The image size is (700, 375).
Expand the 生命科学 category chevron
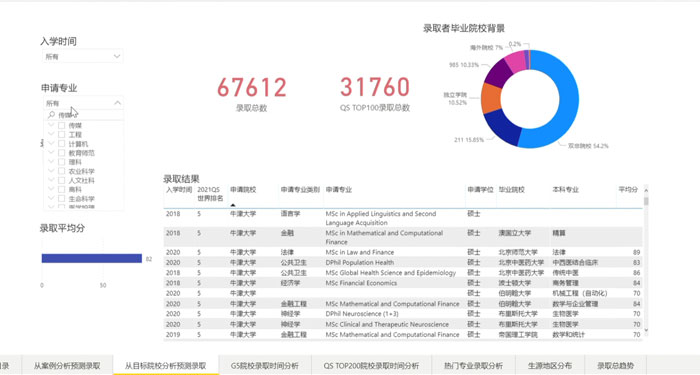[x=51, y=198]
